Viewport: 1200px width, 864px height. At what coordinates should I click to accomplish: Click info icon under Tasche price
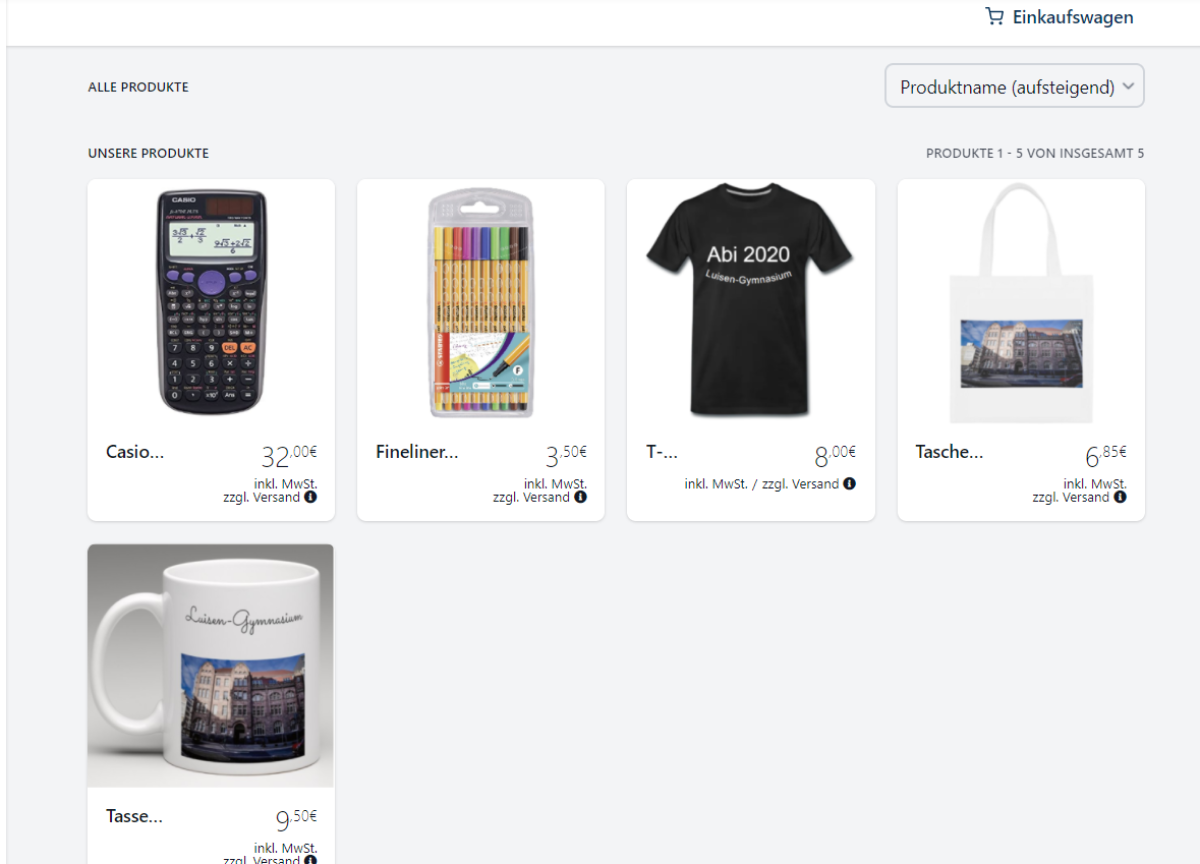click(1120, 497)
